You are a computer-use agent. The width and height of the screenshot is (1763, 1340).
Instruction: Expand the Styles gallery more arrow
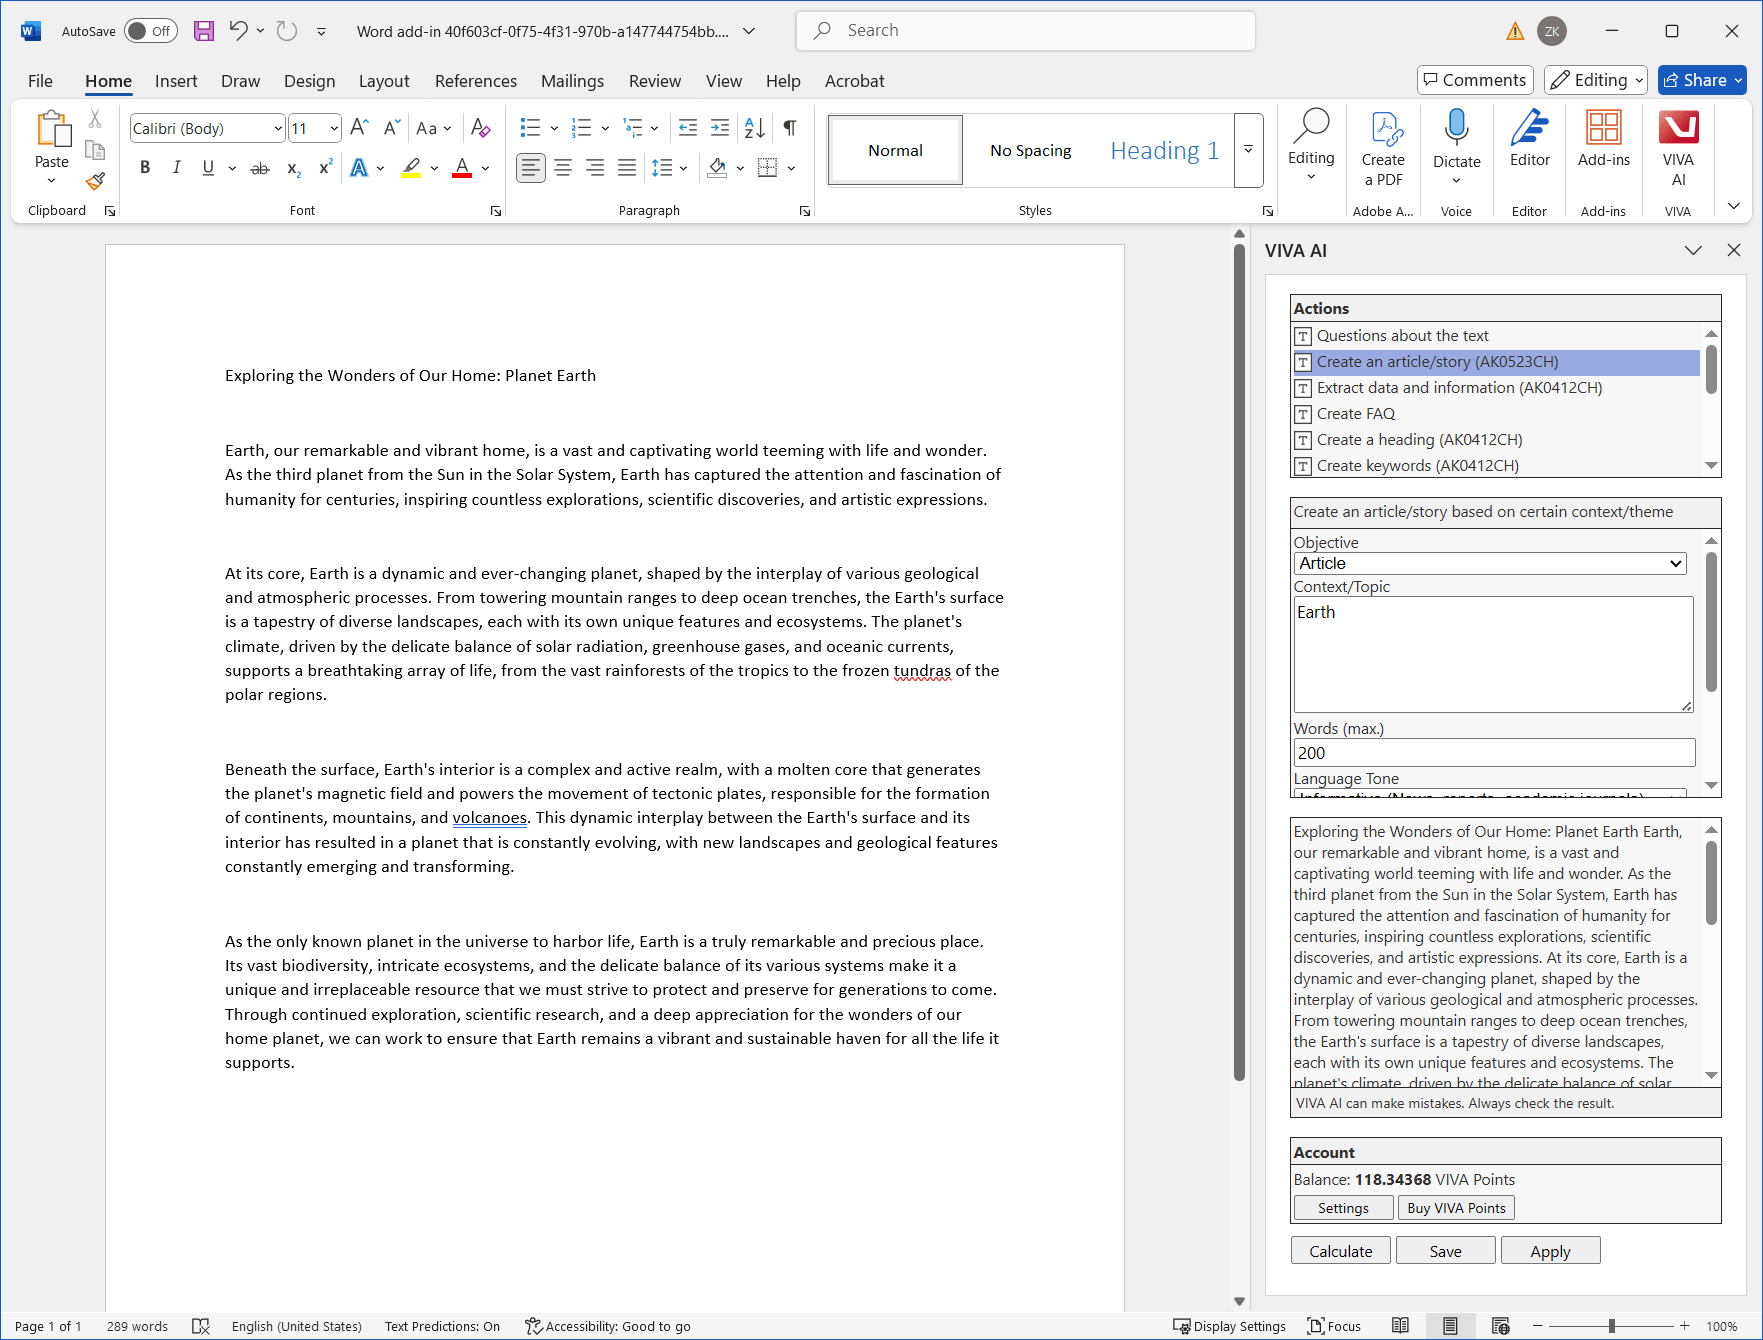coord(1248,150)
